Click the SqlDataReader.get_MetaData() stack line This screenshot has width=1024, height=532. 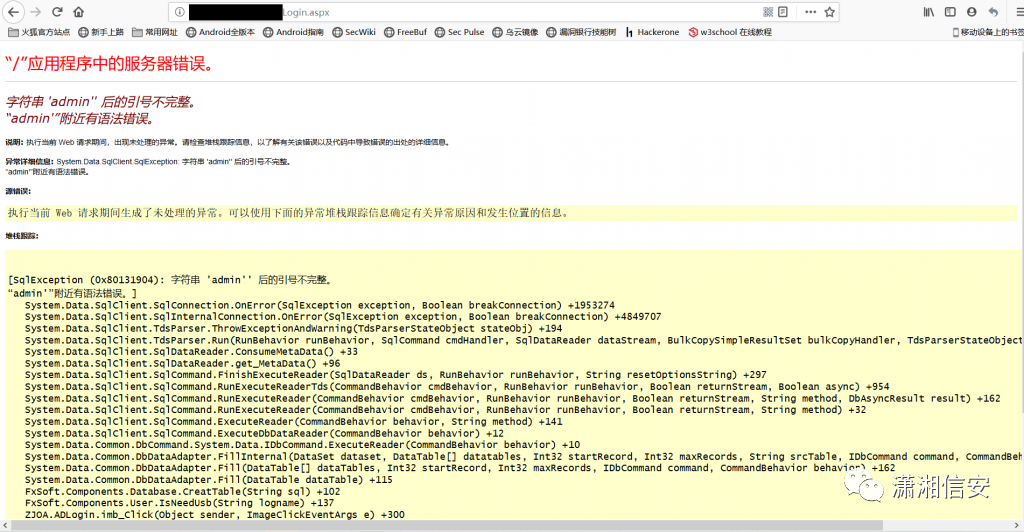182,363
